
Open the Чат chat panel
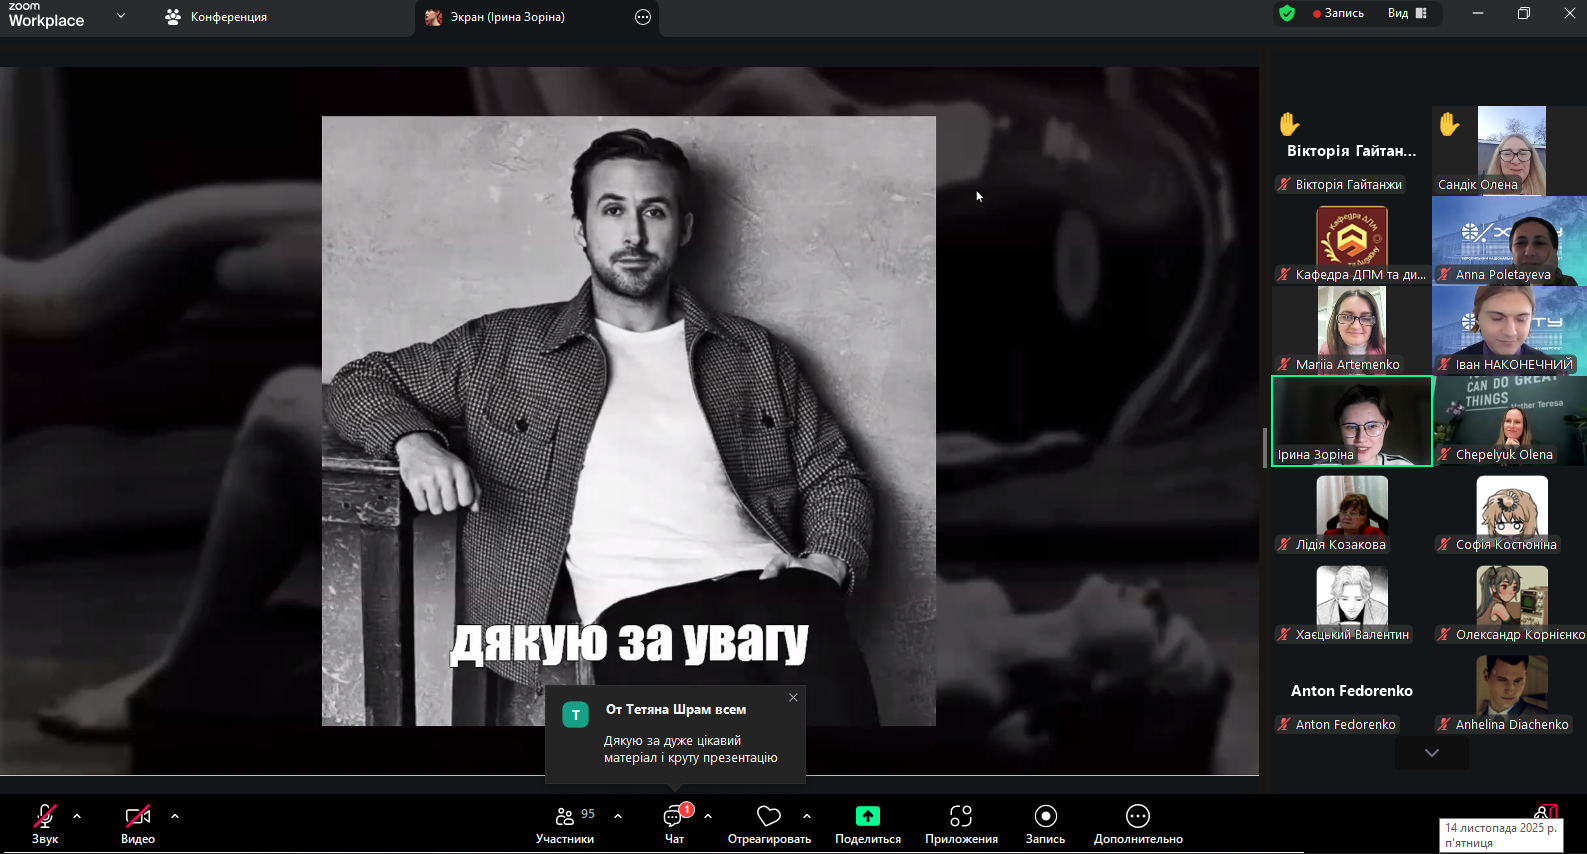[675, 824]
